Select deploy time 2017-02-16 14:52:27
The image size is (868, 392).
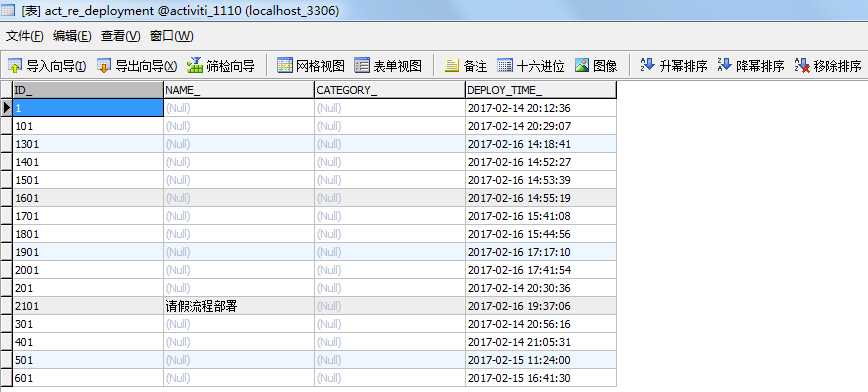click(x=541, y=162)
